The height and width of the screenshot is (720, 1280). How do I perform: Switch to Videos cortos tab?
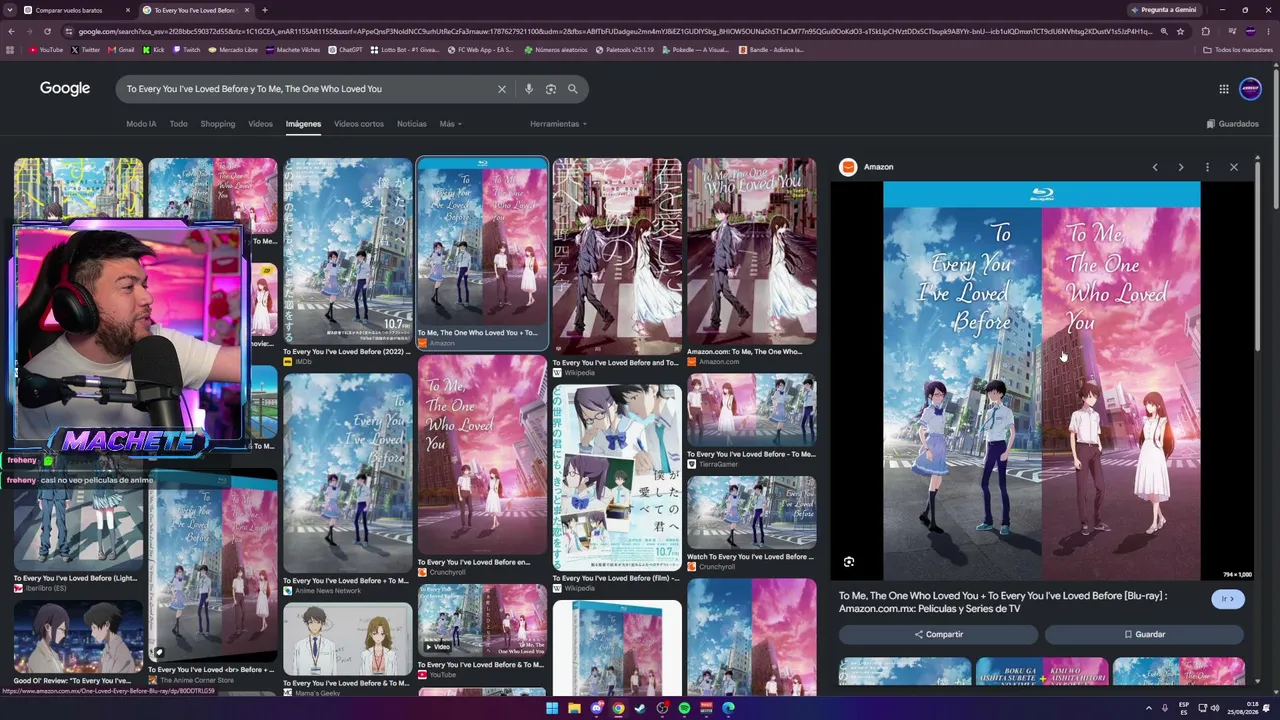point(358,124)
